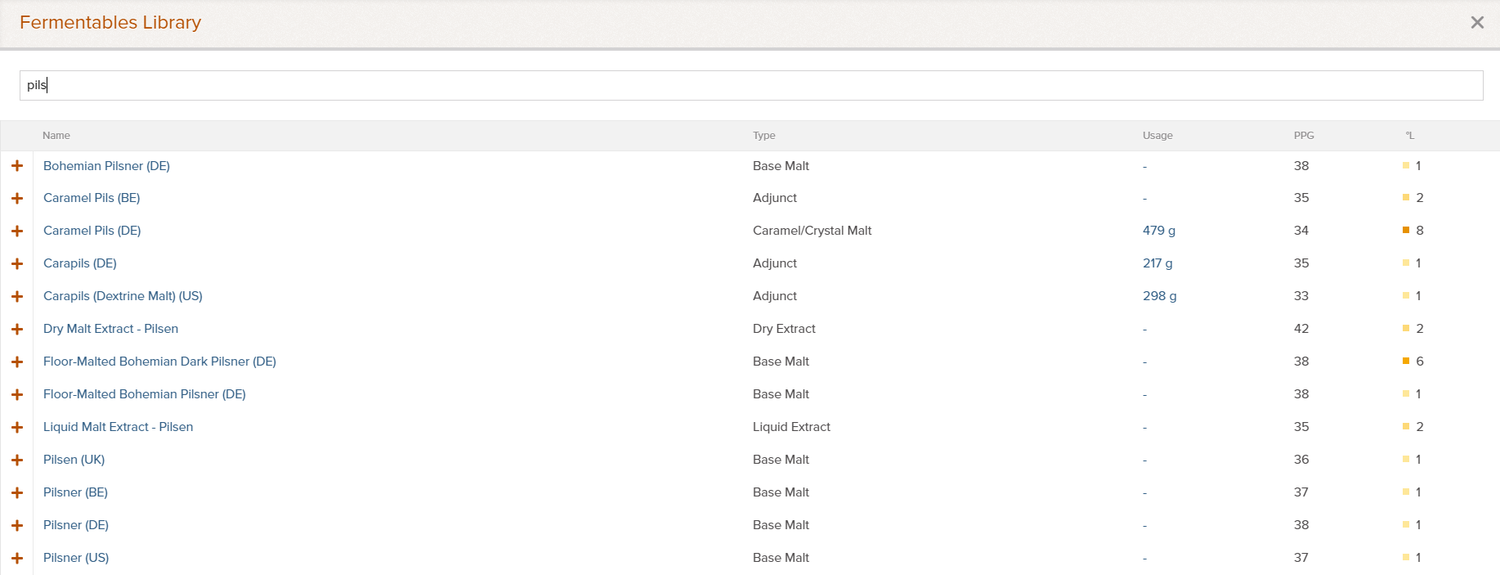The width and height of the screenshot is (1500, 575).
Task: Add Carapils (DE) using plus icon
Action: (17, 264)
